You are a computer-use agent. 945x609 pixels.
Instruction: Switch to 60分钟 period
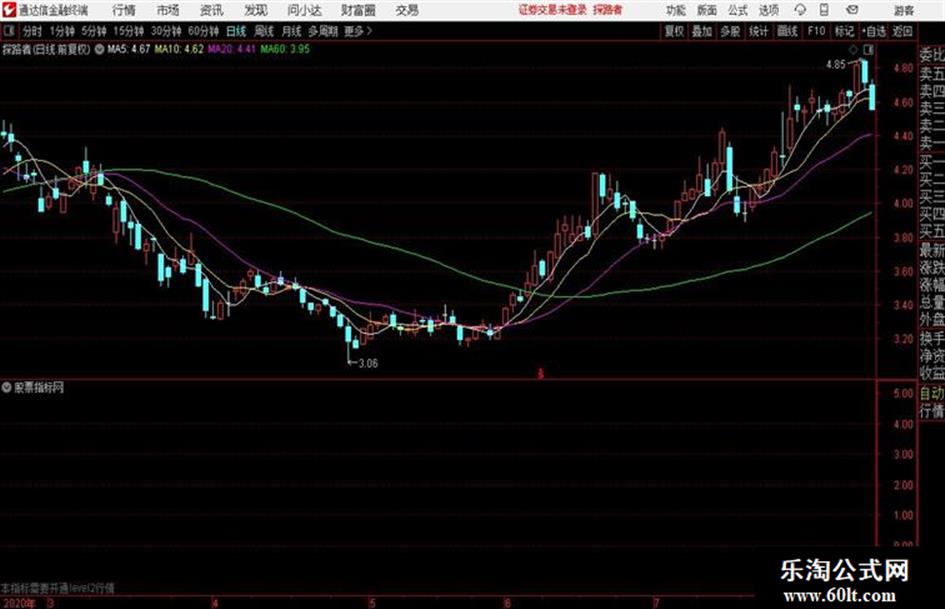coord(204,31)
